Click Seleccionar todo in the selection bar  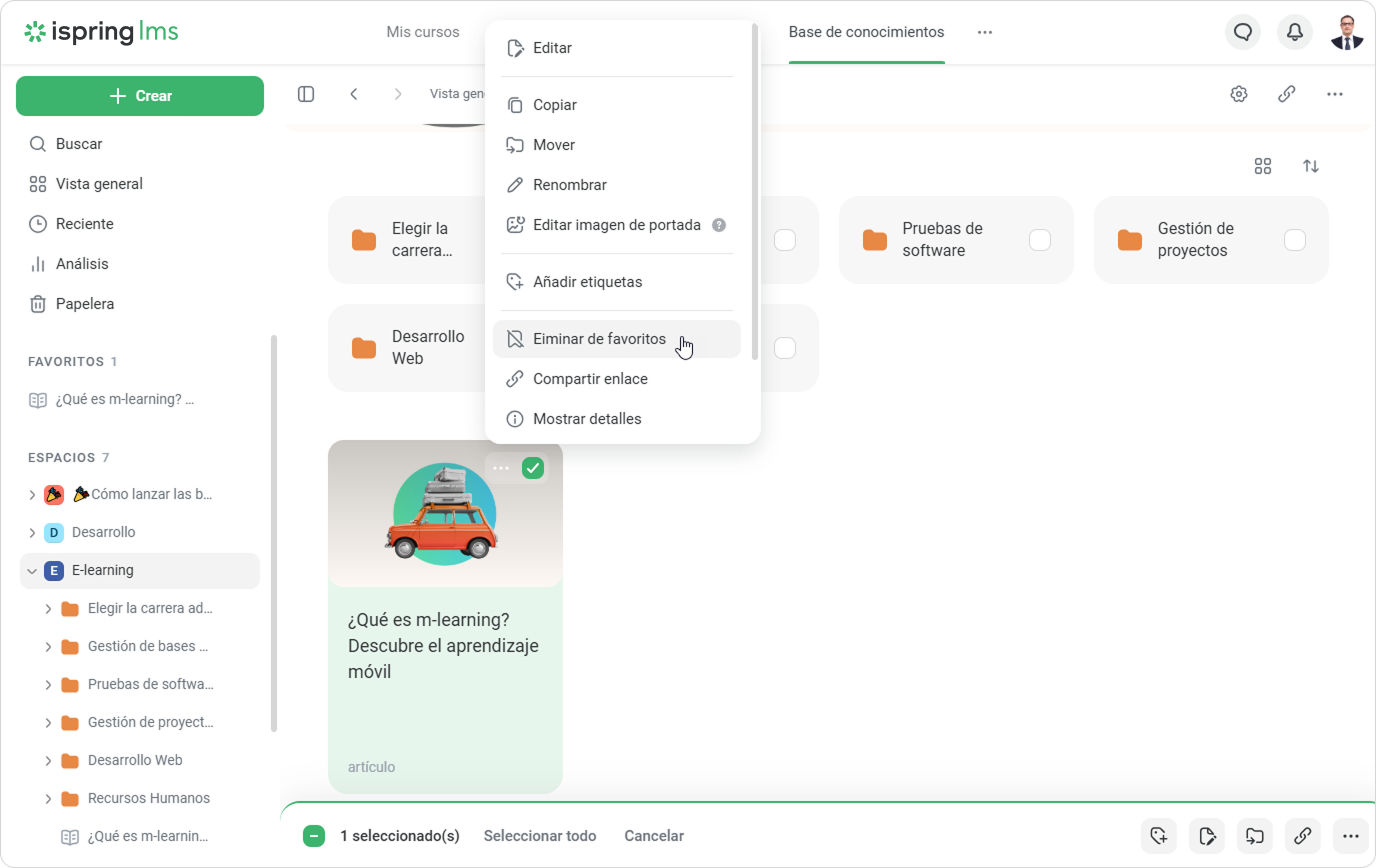[540, 836]
